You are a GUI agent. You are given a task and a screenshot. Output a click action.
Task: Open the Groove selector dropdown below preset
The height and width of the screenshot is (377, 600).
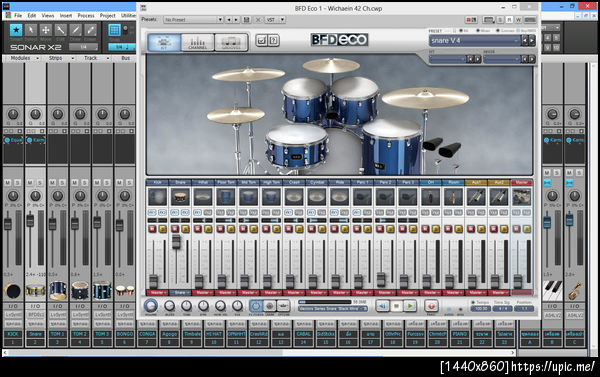coord(502,59)
